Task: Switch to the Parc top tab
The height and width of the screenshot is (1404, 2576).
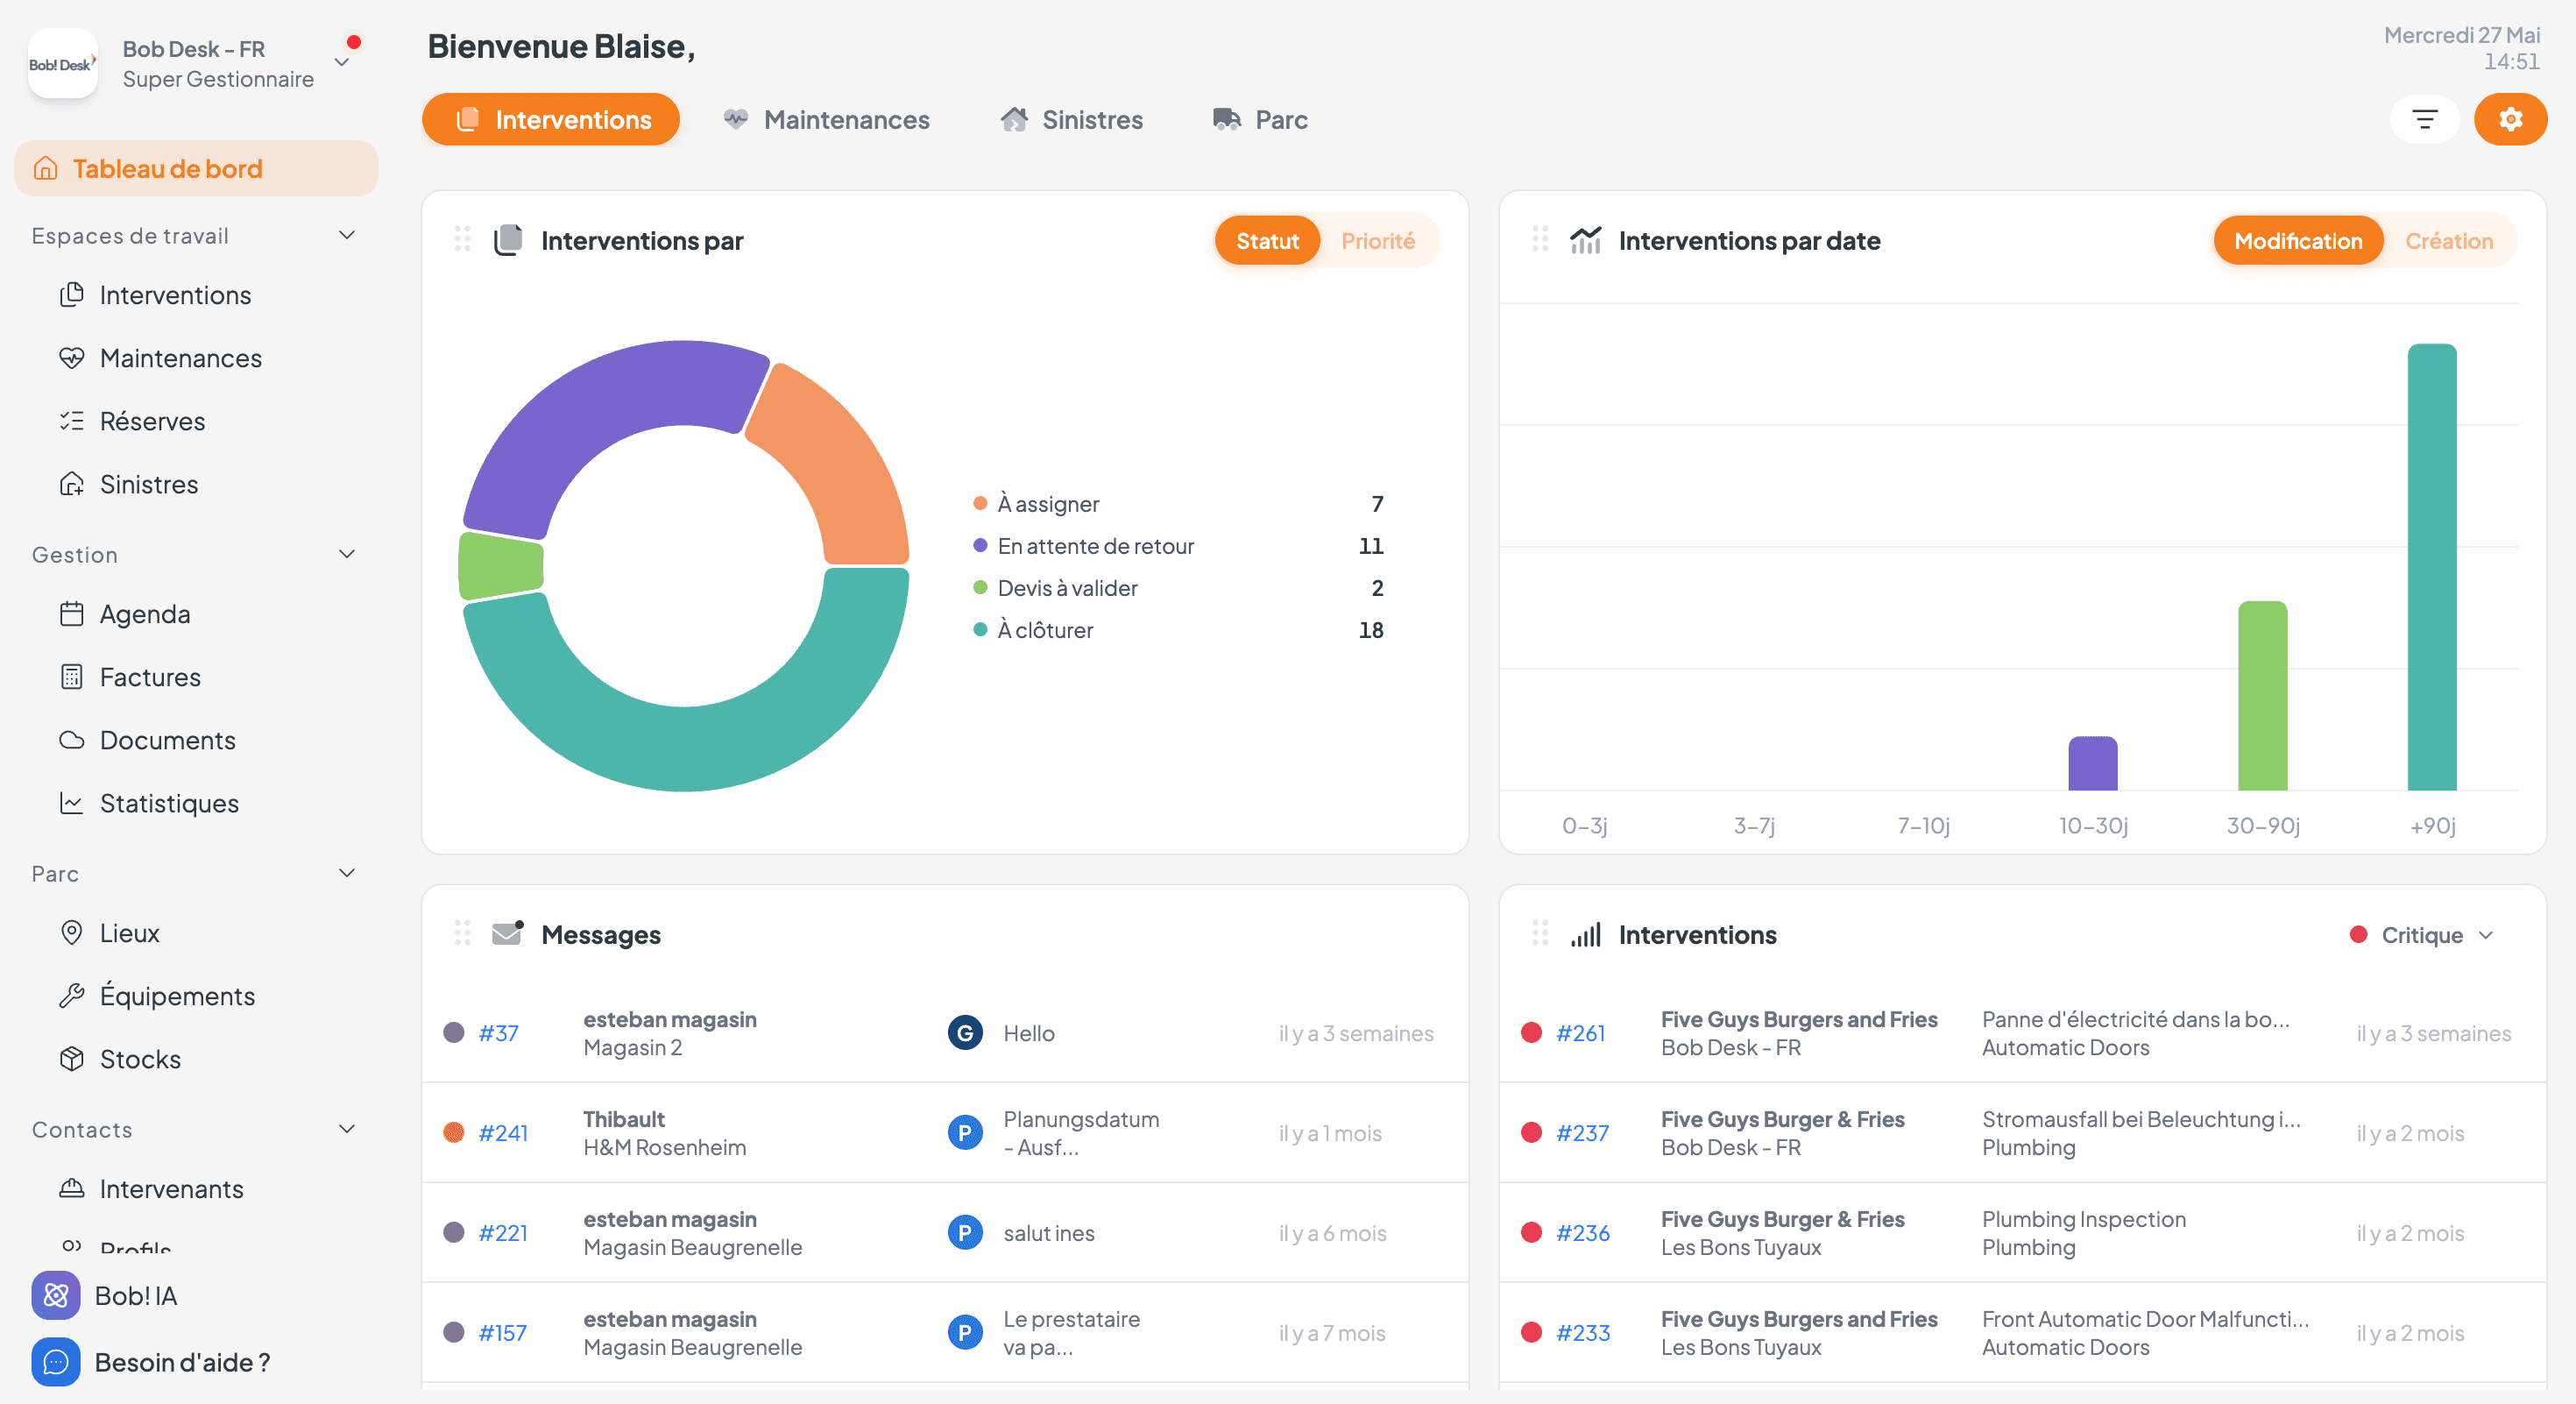Action: pyautogui.click(x=1260, y=120)
